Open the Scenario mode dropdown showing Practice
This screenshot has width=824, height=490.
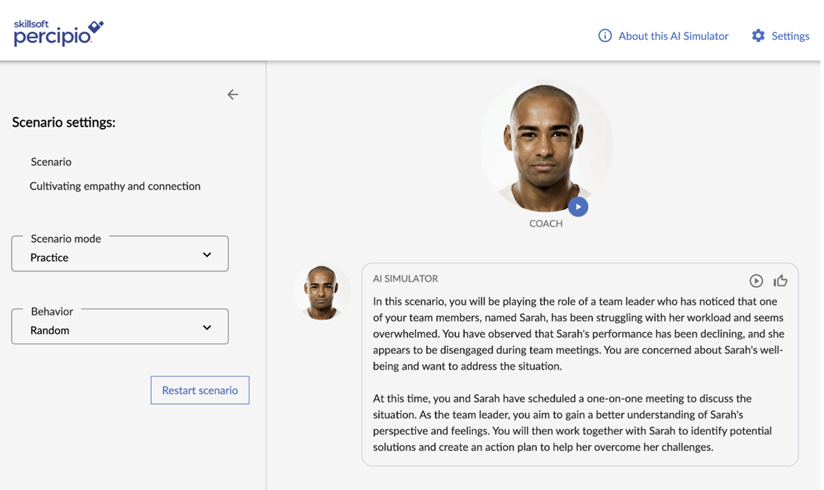[119, 256]
